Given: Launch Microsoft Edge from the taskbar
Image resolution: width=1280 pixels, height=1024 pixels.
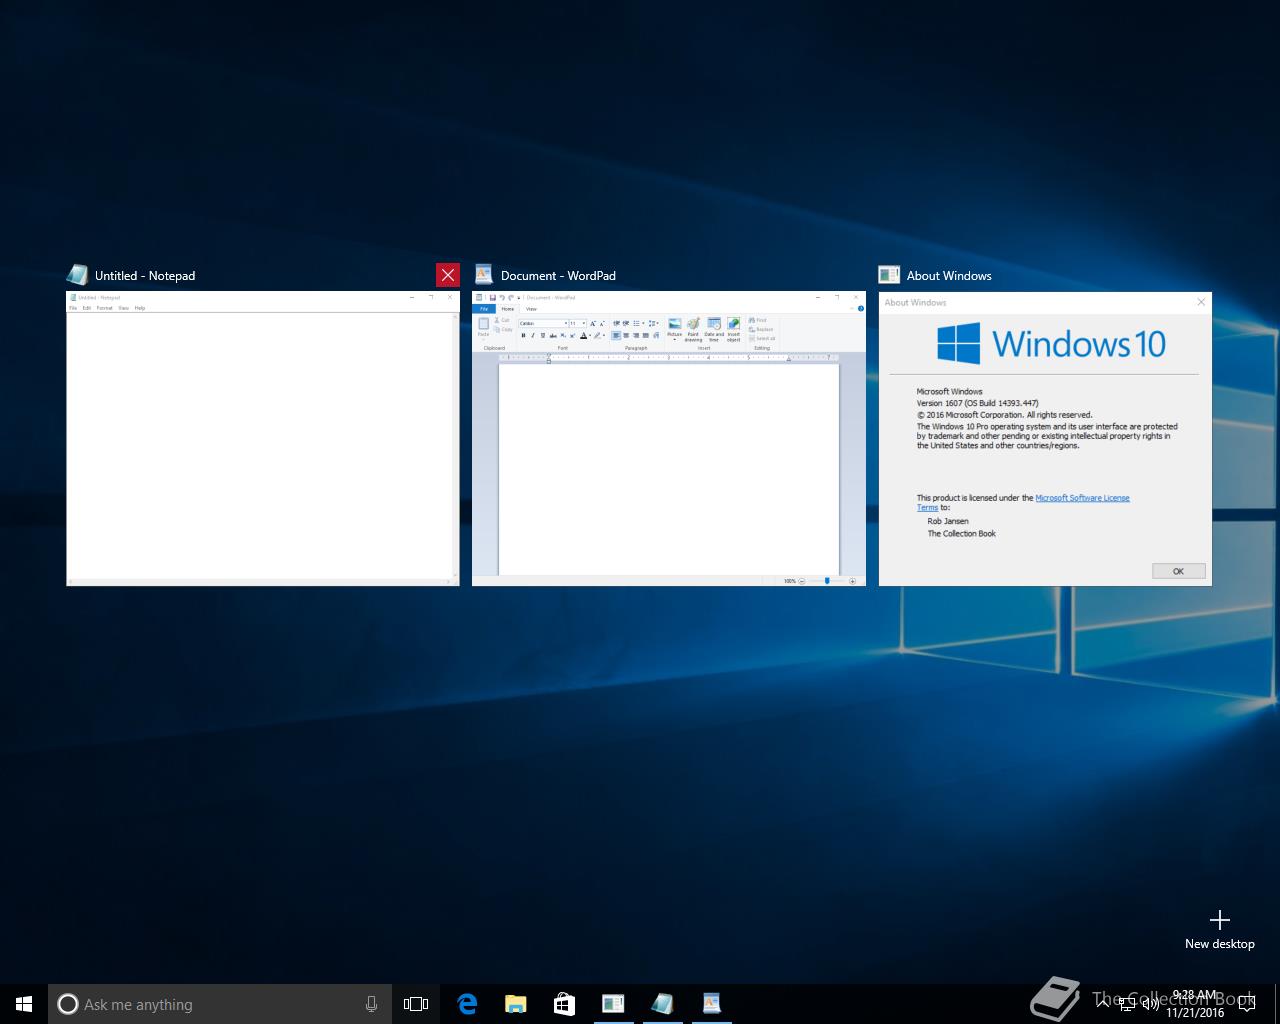Looking at the screenshot, I should click(467, 1004).
